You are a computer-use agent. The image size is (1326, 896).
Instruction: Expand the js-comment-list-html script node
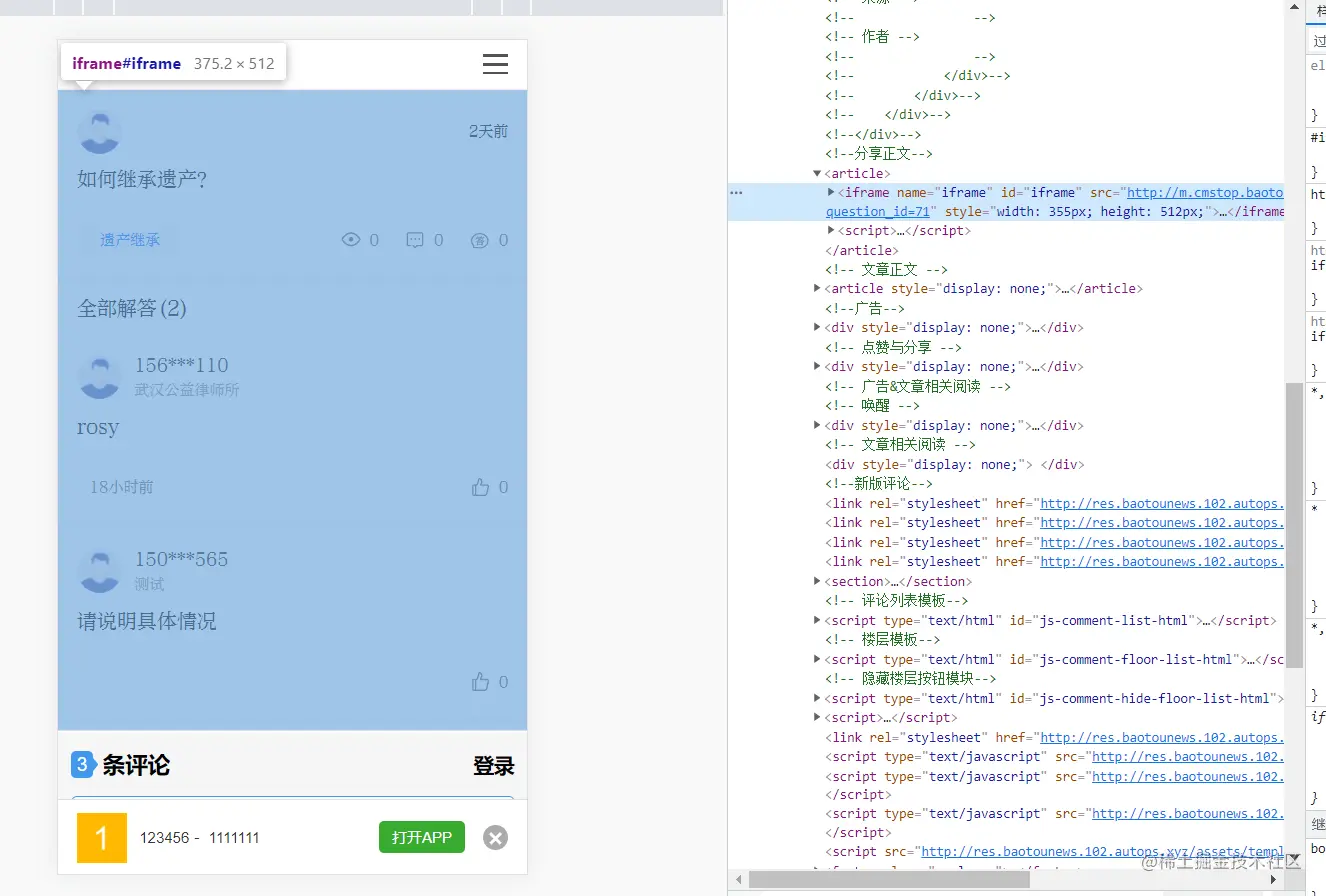(818, 620)
